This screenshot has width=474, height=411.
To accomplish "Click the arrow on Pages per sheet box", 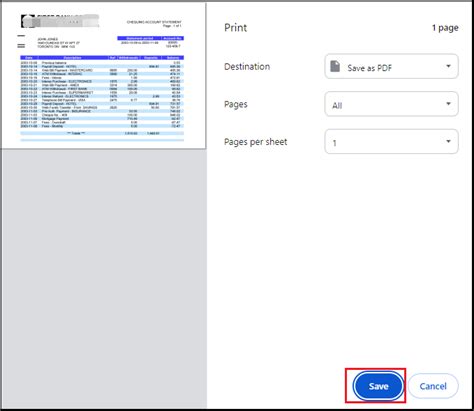I will (448, 141).
